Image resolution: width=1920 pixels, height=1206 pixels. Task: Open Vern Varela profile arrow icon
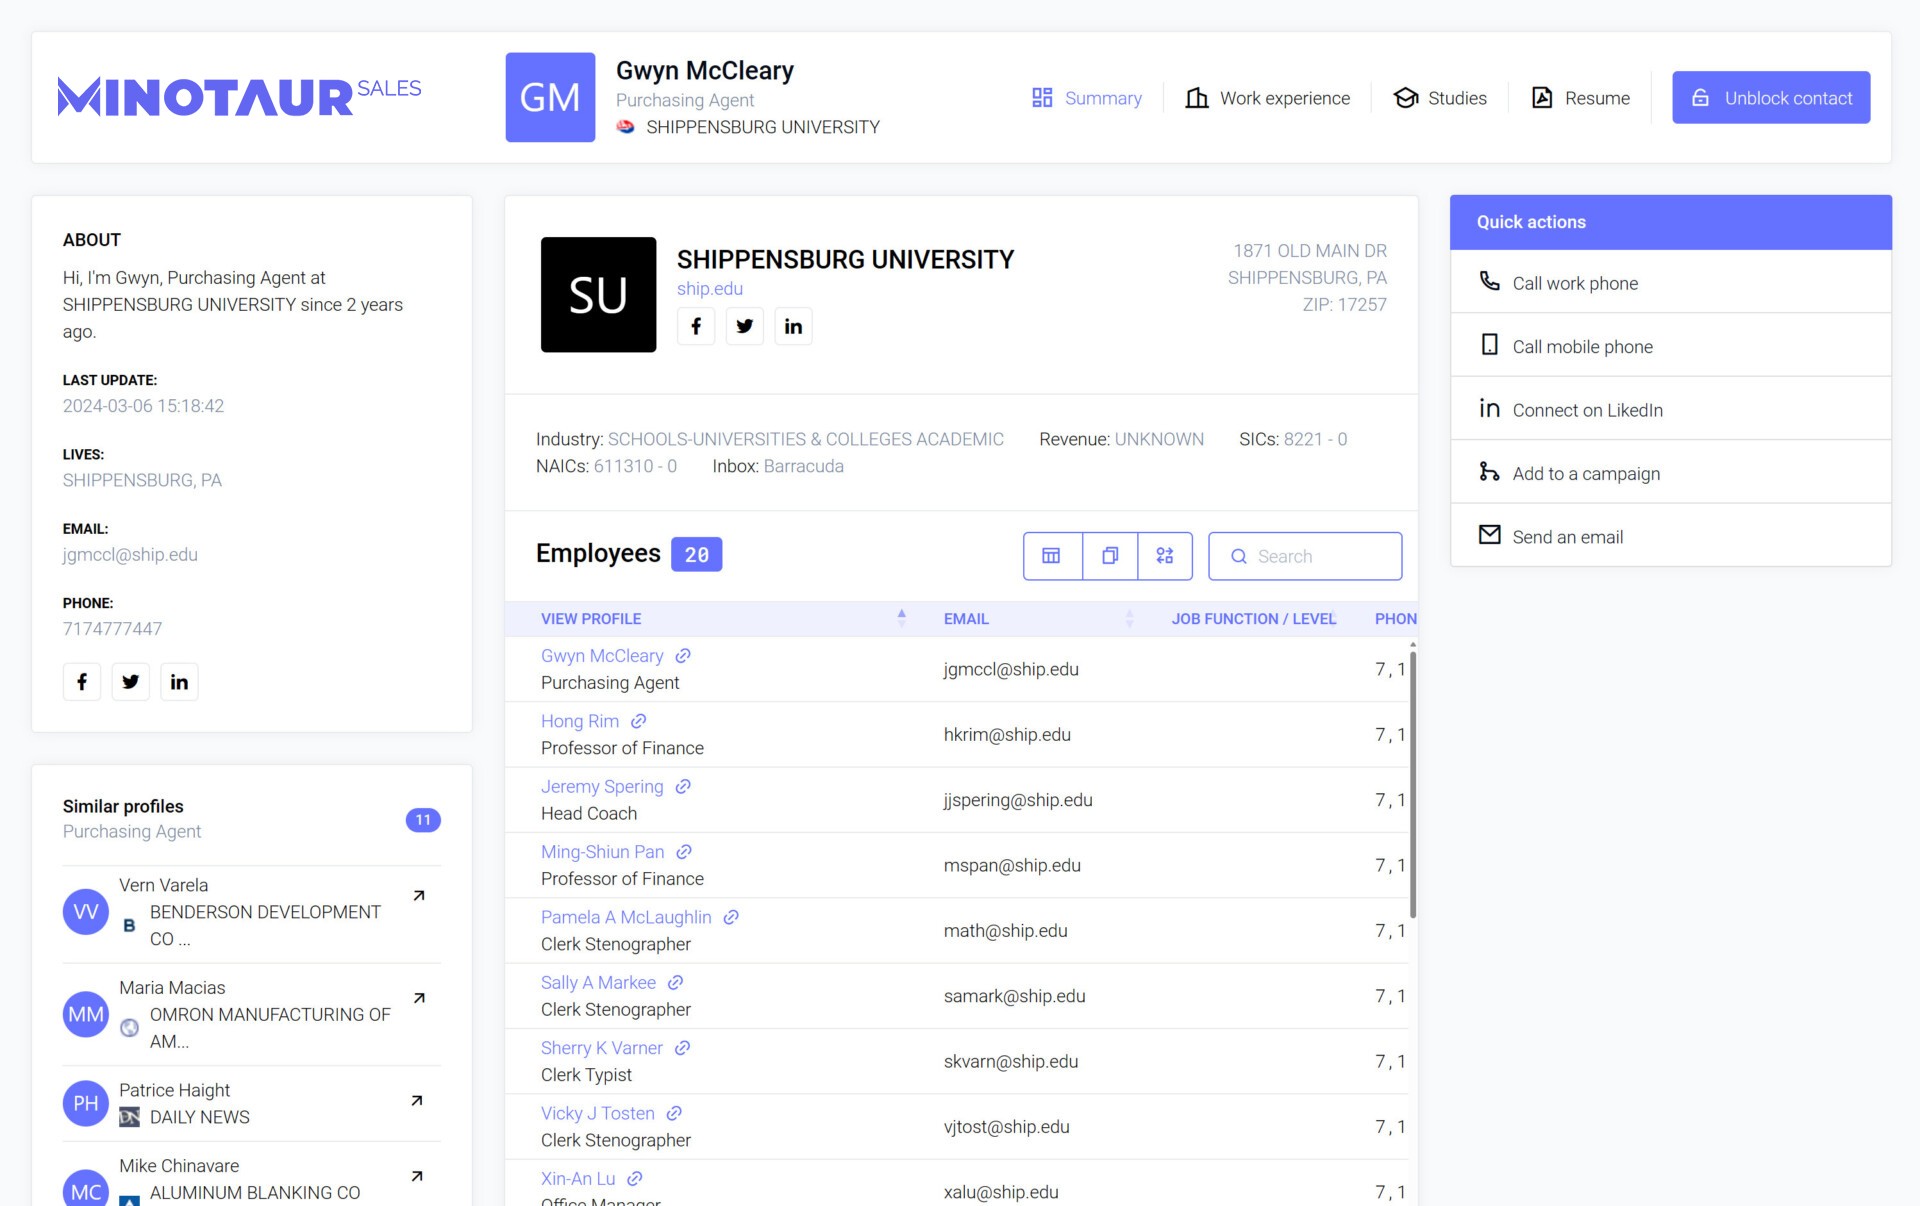point(419,895)
